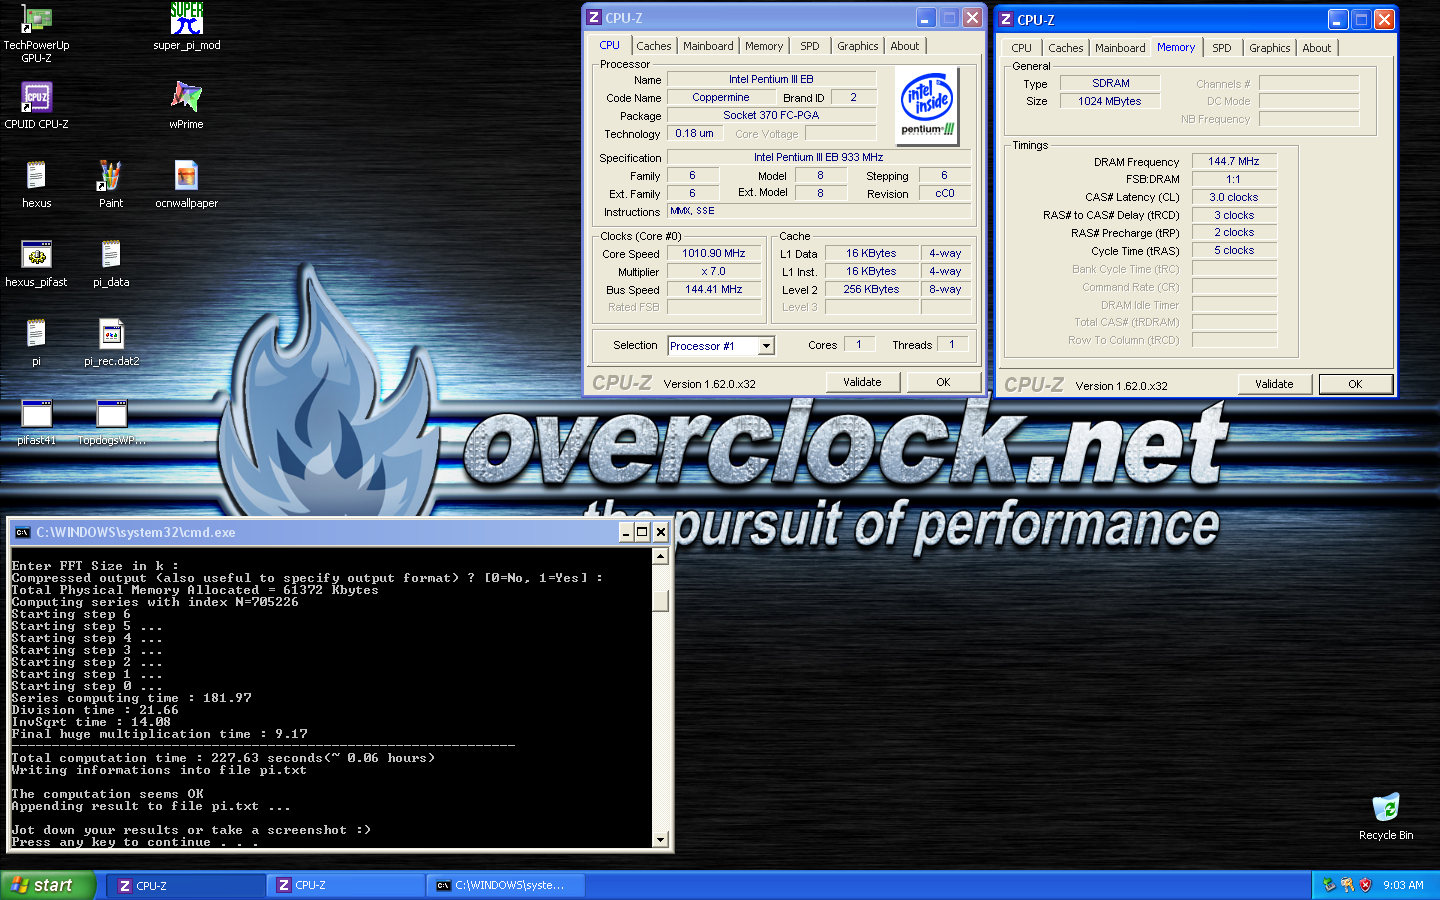This screenshot has width=1440, height=900.
Task: Click Validate in left CPU-Z window
Action: [862, 382]
